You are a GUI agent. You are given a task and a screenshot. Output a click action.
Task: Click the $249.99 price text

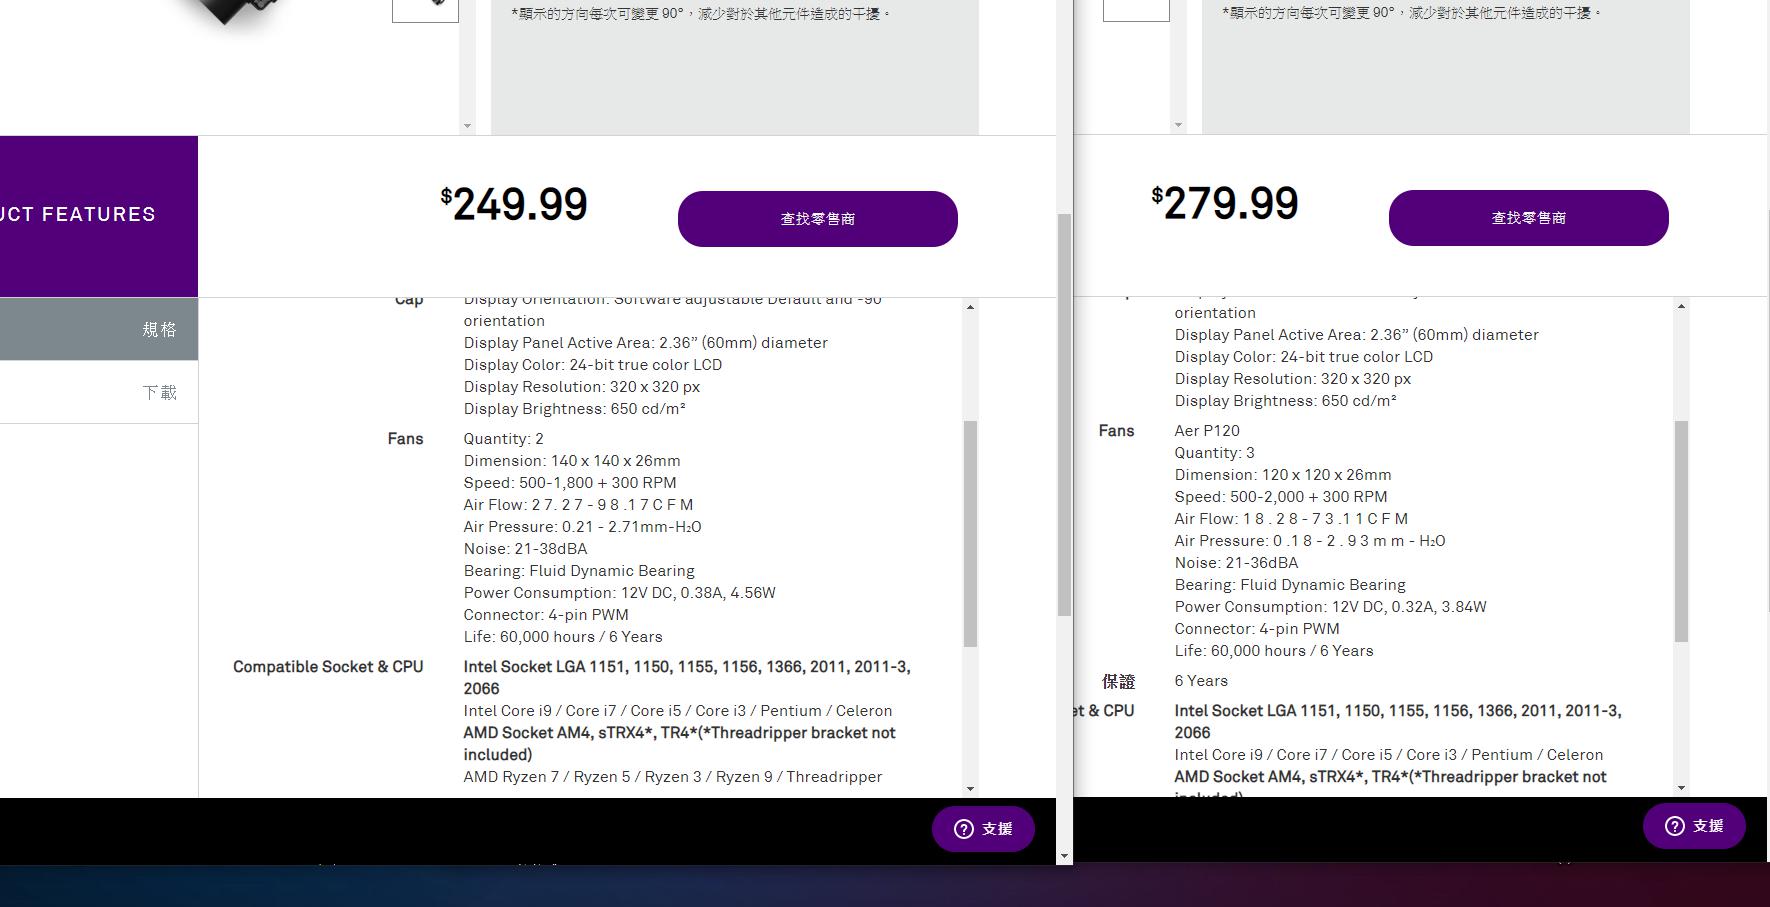tap(514, 205)
